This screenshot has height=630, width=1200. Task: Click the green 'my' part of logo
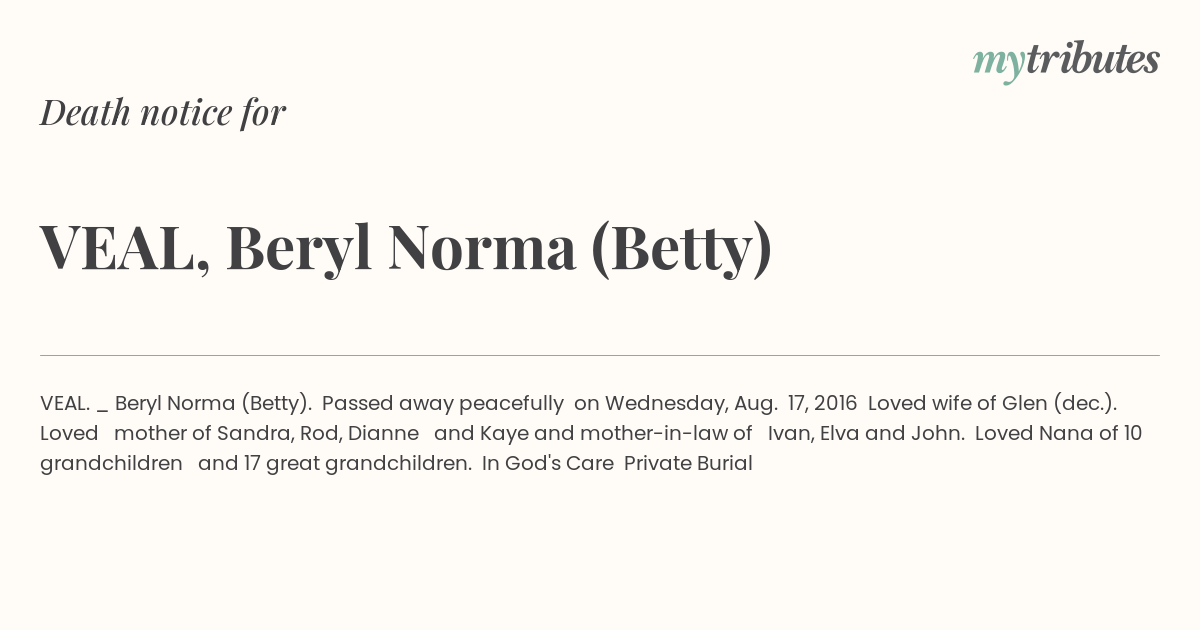pyautogui.click(x=998, y=65)
